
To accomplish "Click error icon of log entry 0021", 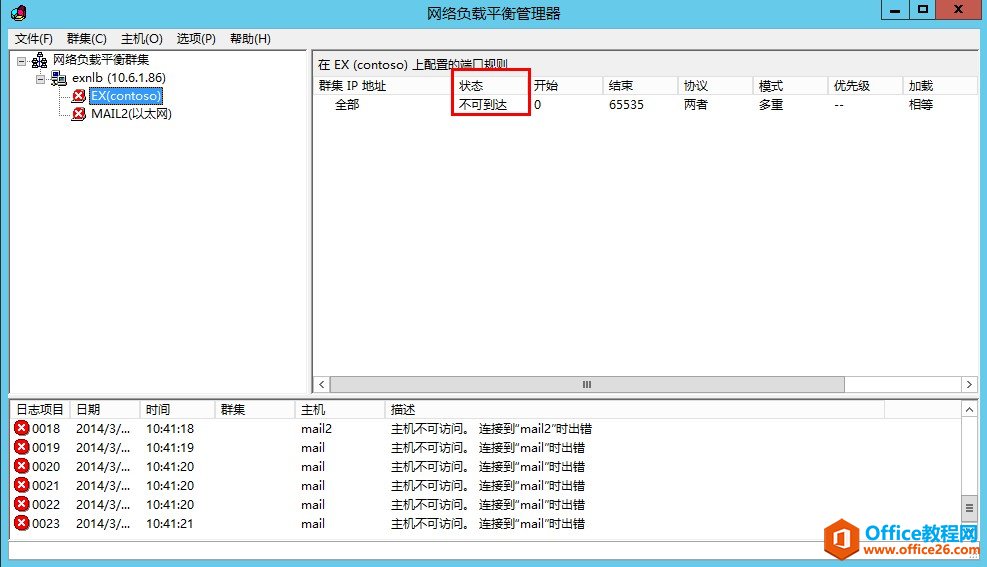I will coord(21,485).
